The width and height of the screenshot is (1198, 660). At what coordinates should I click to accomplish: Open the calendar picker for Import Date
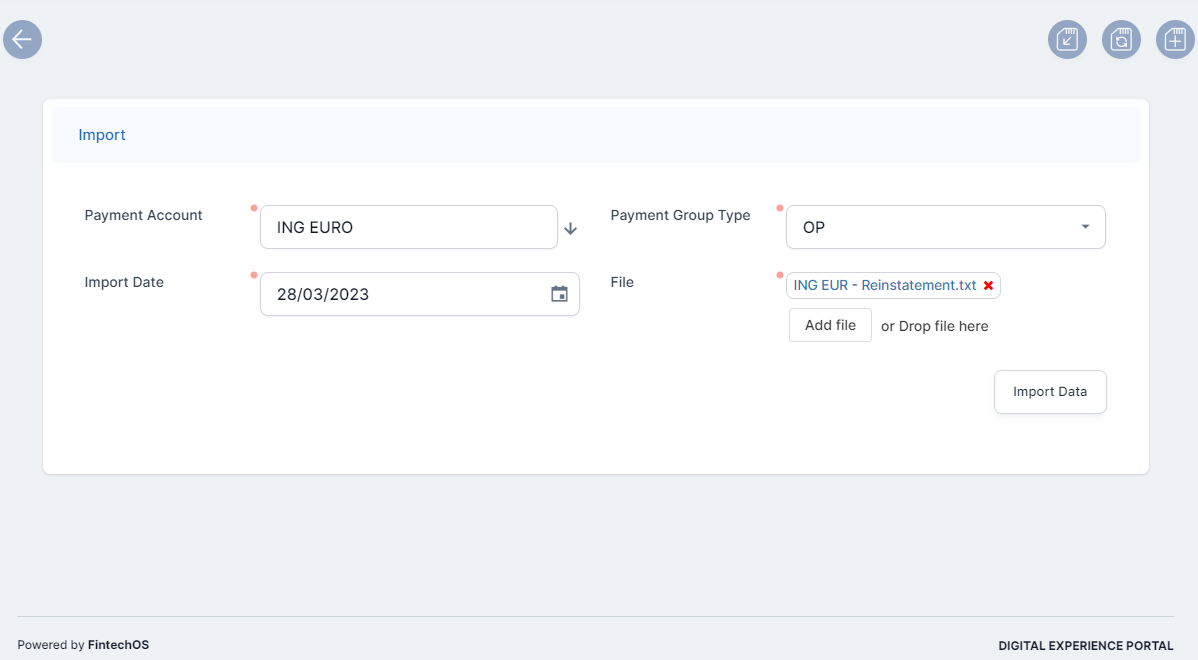point(559,294)
